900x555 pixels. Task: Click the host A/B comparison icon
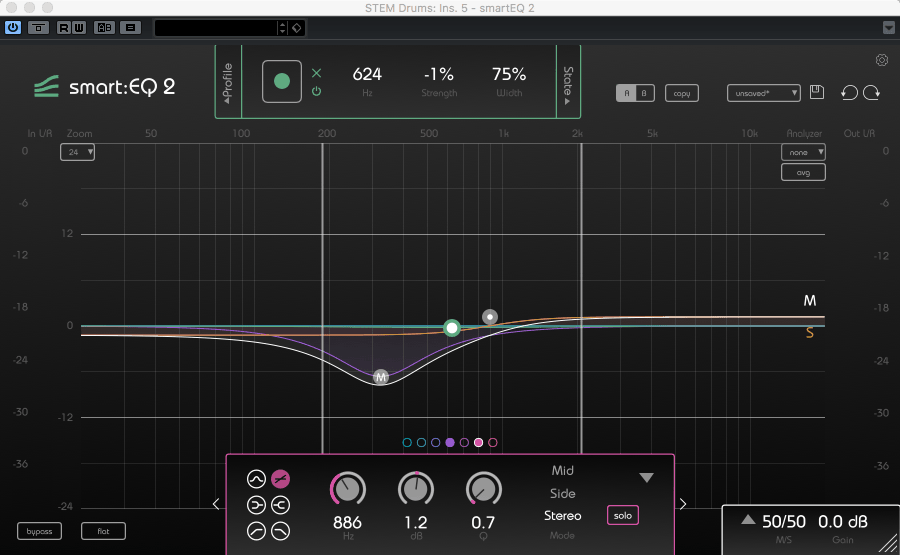104,27
